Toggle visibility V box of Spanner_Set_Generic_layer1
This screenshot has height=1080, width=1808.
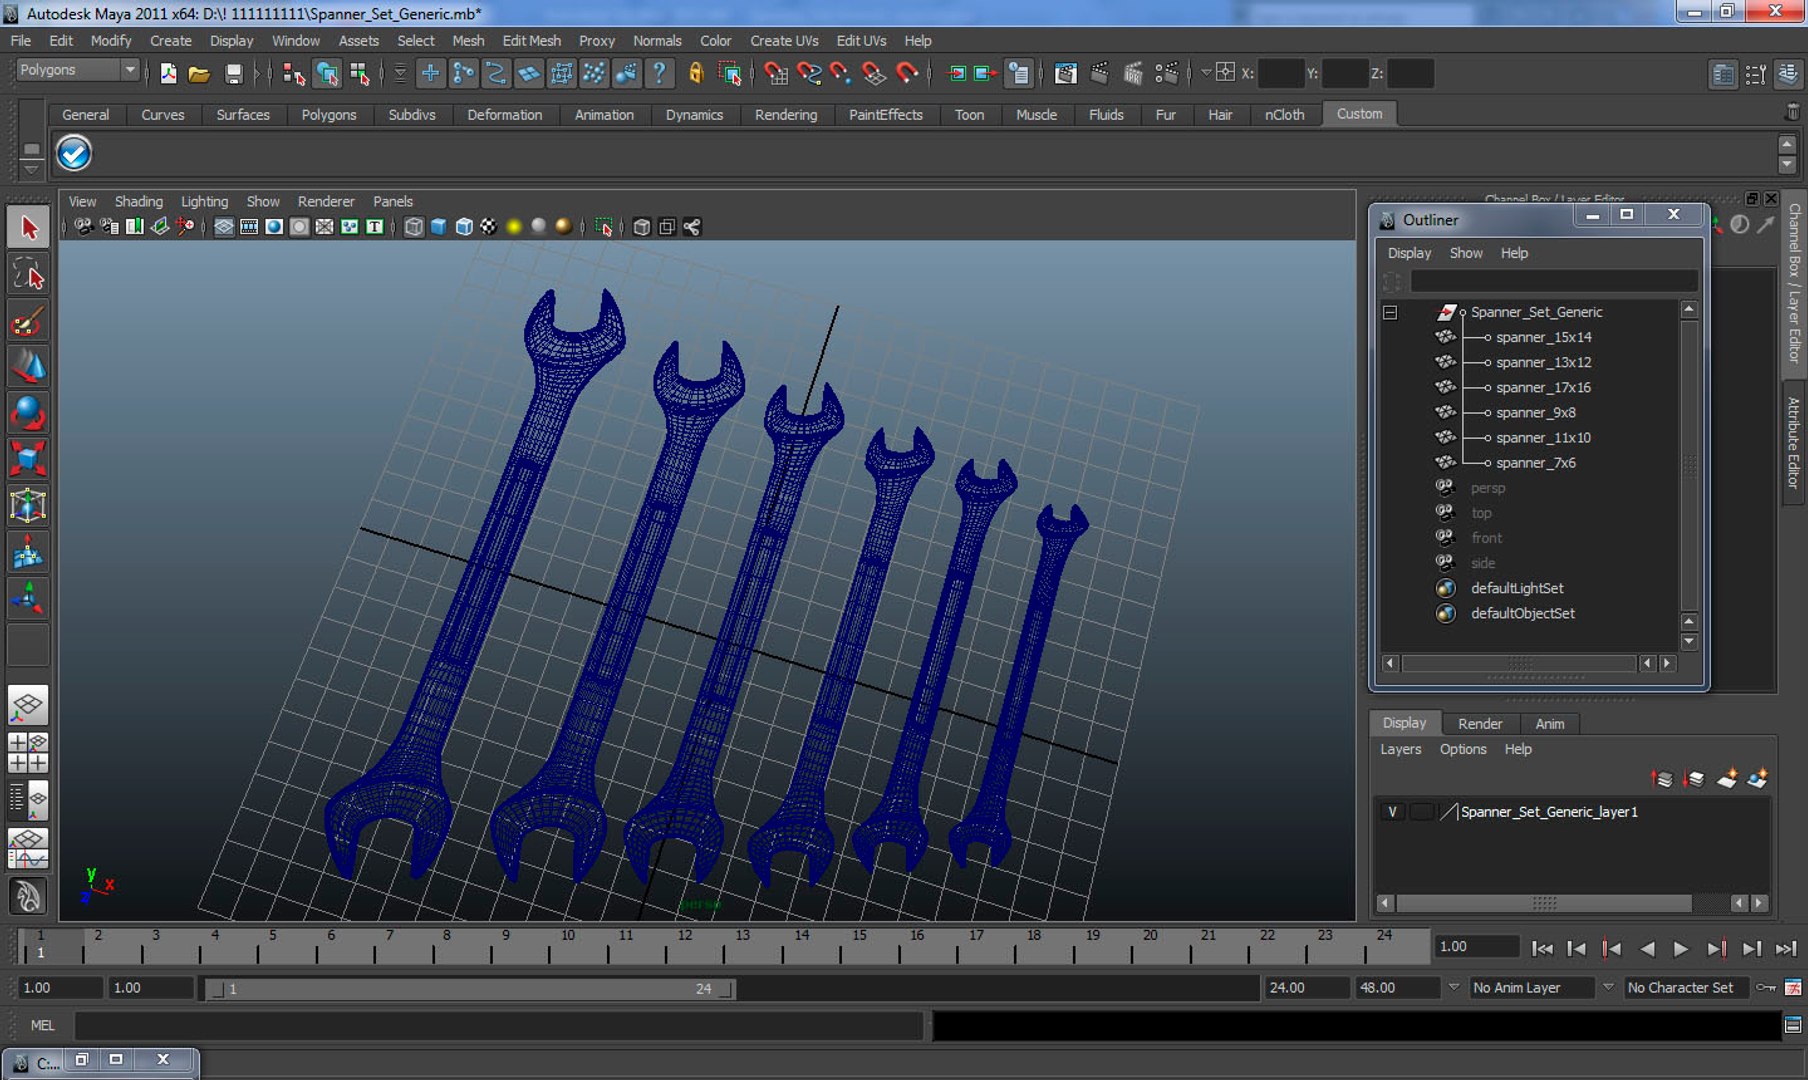[1392, 812]
